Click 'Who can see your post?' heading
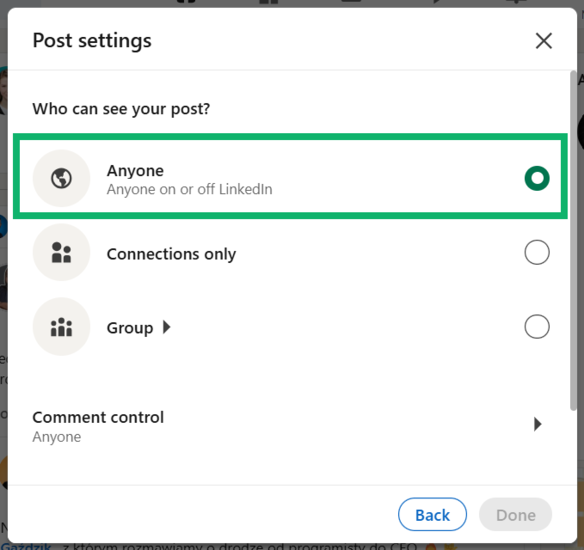The image size is (584, 550). coord(121,109)
